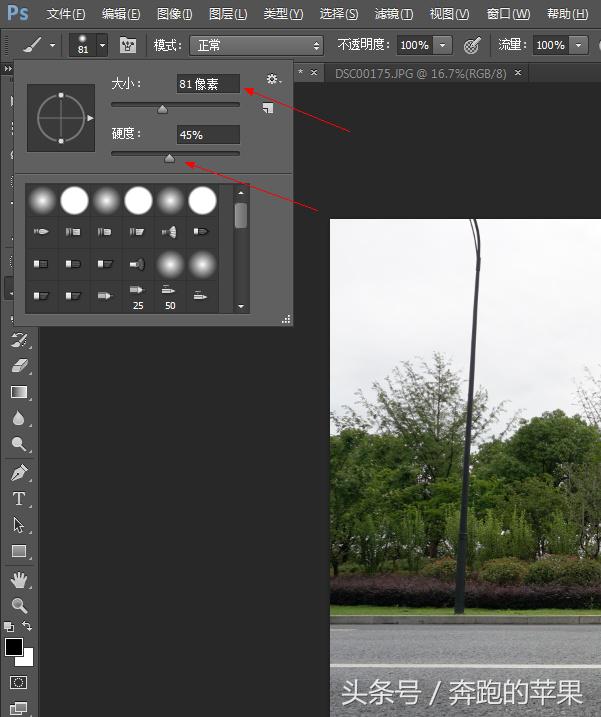Select the first hard round brush preset
Image resolution: width=601 pixels, height=717 pixels.
74,200
